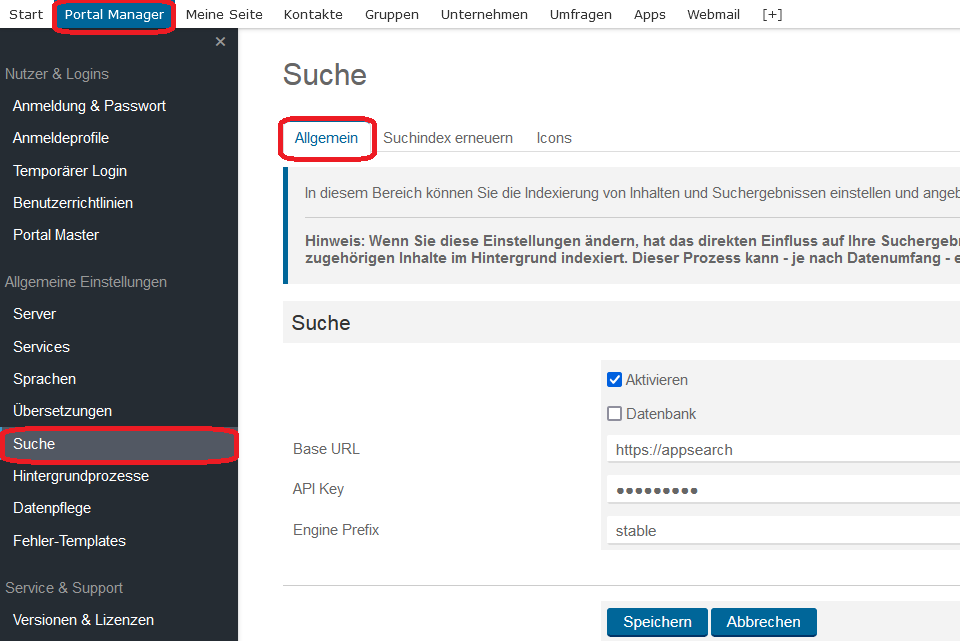Click the Speichern button
The height and width of the screenshot is (641, 960).
[x=657, y=622]
